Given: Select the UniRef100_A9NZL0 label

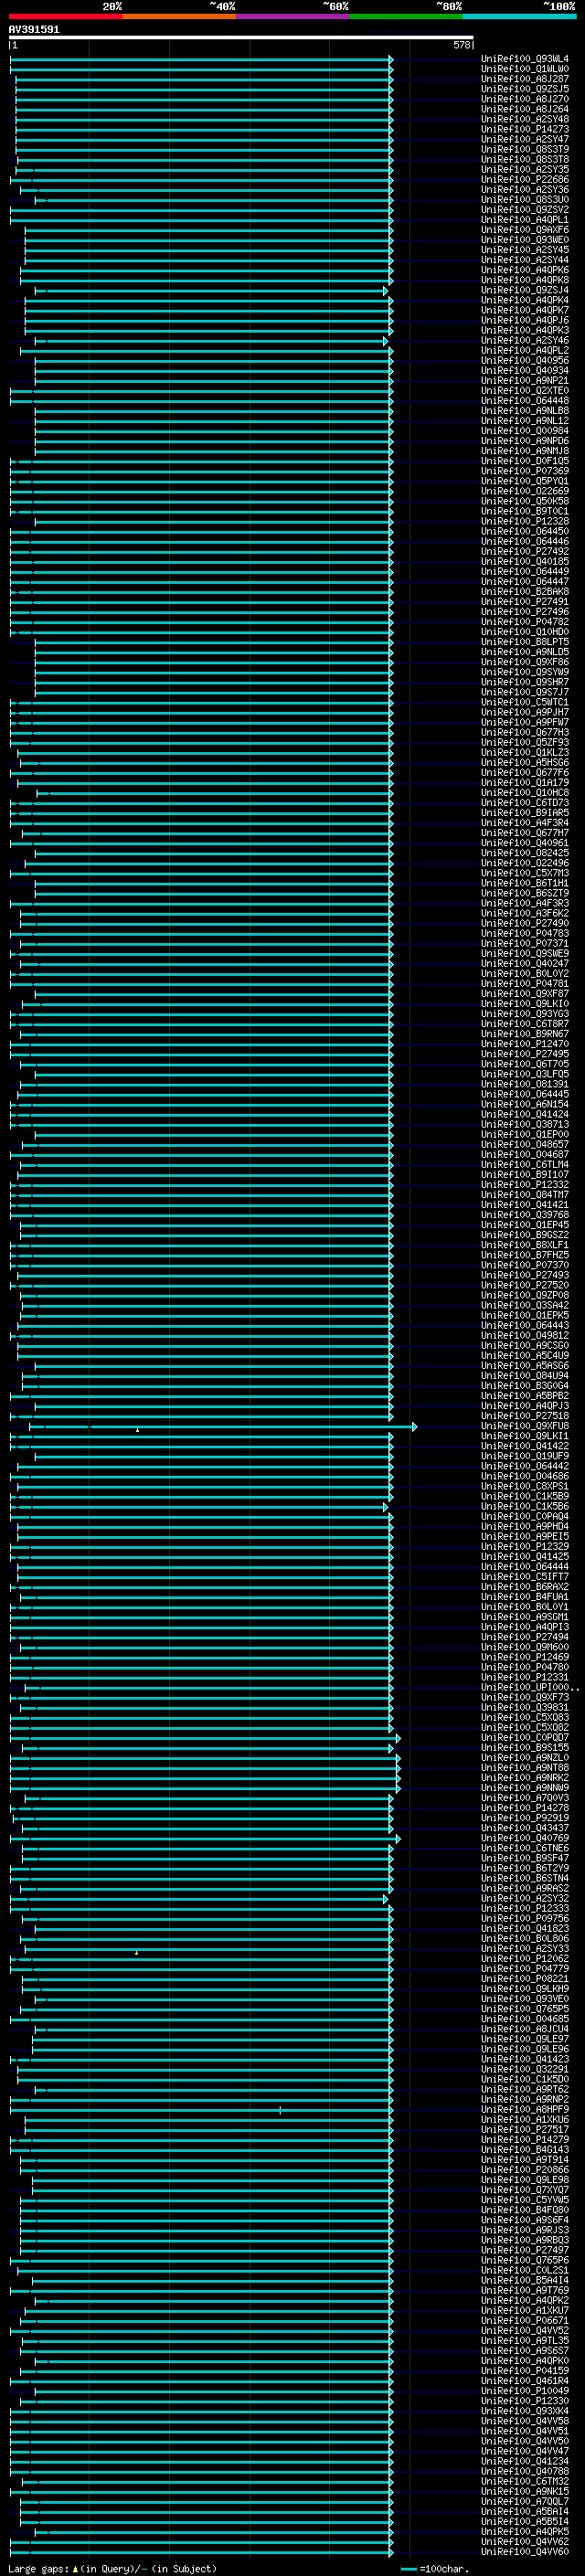Looking at the screenshot, I should click(524, 1758).
